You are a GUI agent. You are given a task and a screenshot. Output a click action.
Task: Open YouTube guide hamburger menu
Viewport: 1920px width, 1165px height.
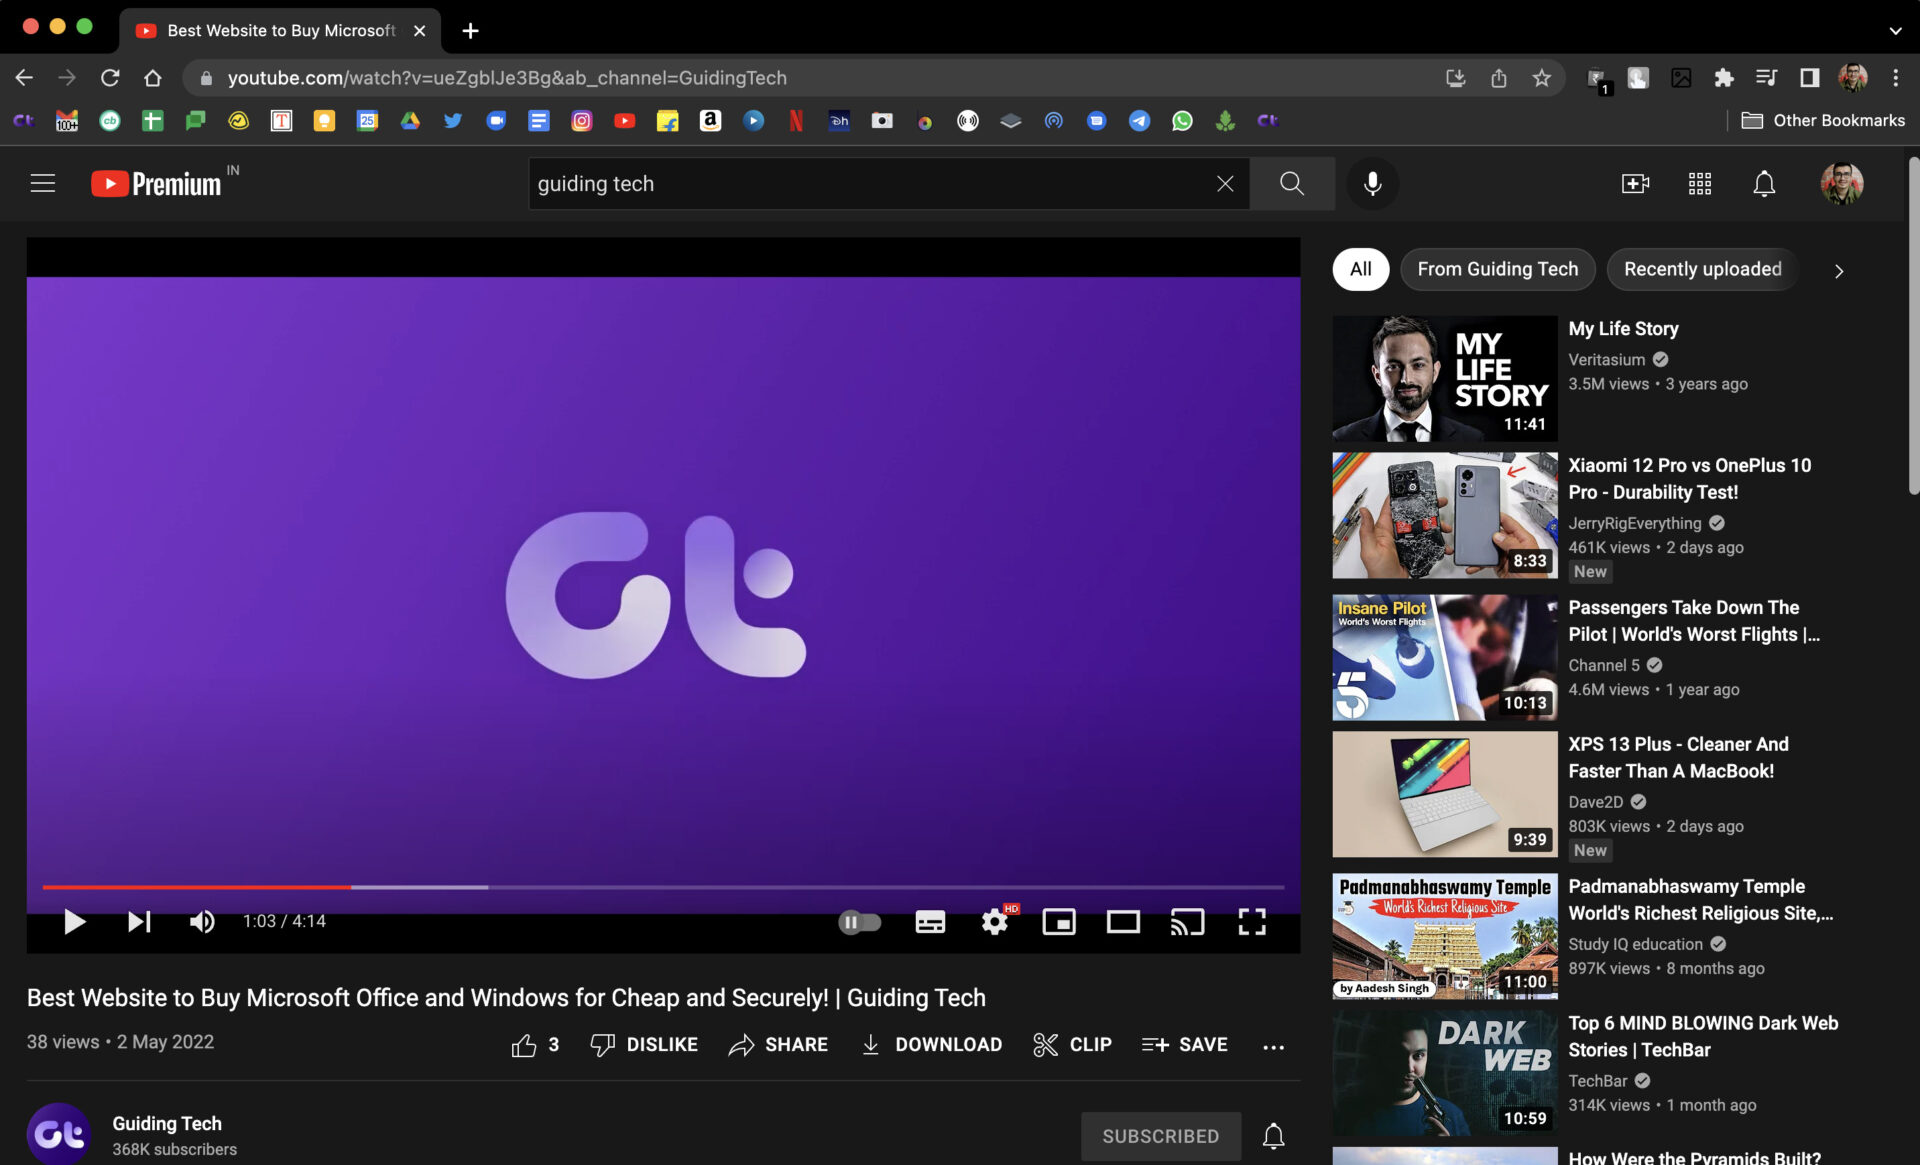click(42, 183)
